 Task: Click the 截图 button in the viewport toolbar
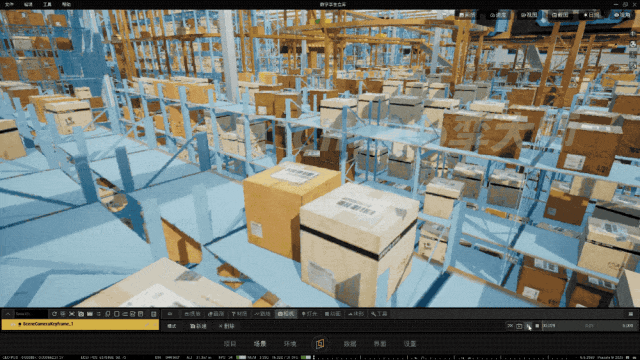[560, 15]
